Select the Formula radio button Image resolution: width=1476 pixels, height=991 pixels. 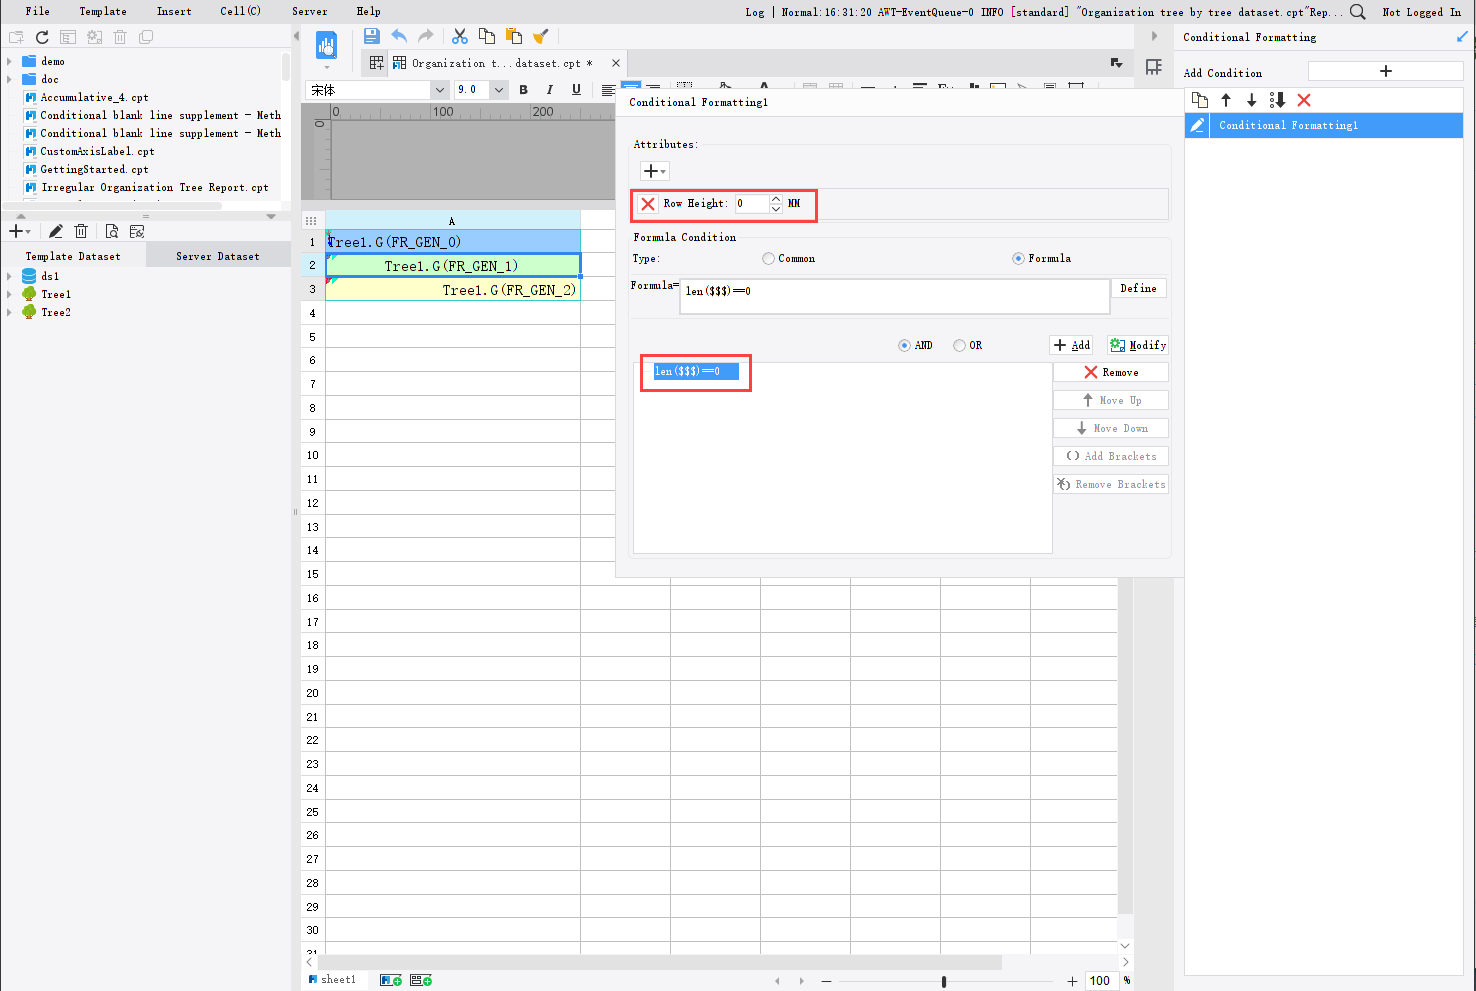tap(1017, 258)
